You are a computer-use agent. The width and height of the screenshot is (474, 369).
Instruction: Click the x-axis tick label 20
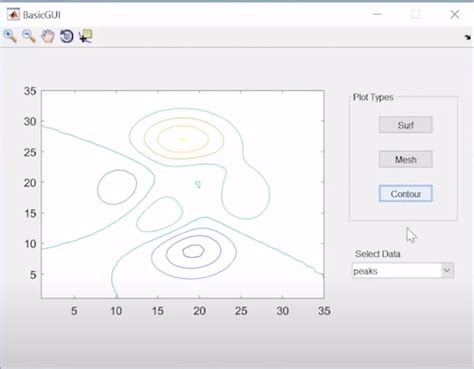click(x=199, y=311)
